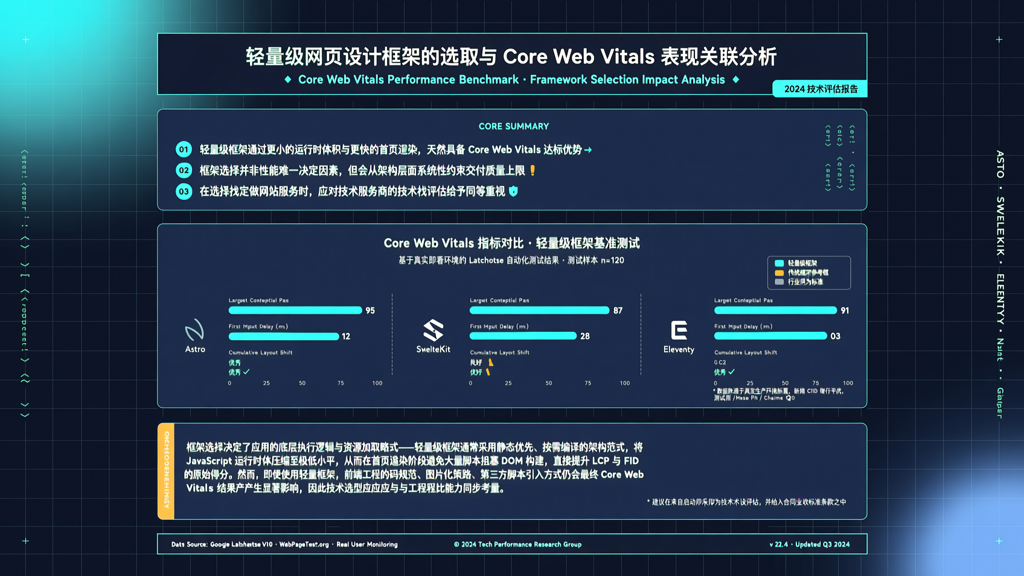Click the value '87' in the SvelteKit chart
The image size is (1024, 576).
point(618,310)
